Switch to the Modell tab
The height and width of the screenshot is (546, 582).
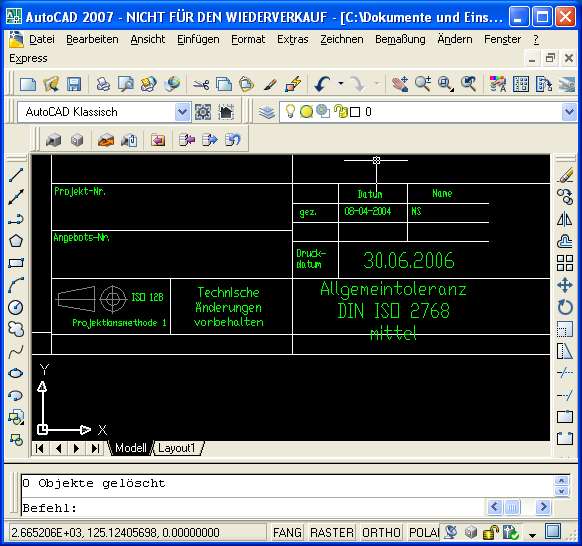point(131,448)
